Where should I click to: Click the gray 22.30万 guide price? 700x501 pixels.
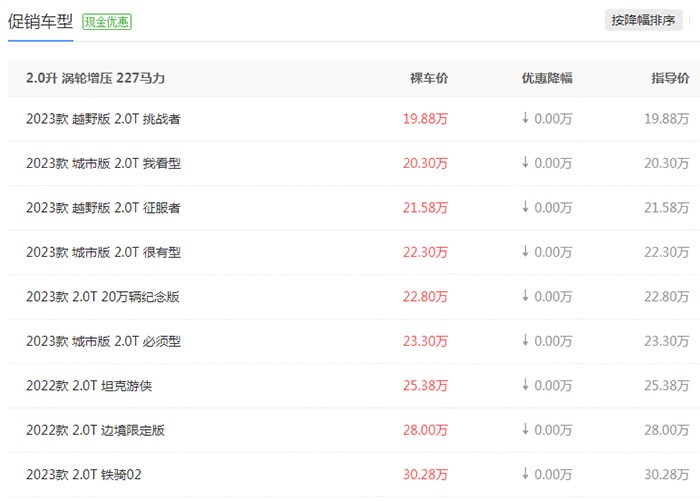[667, 252]
